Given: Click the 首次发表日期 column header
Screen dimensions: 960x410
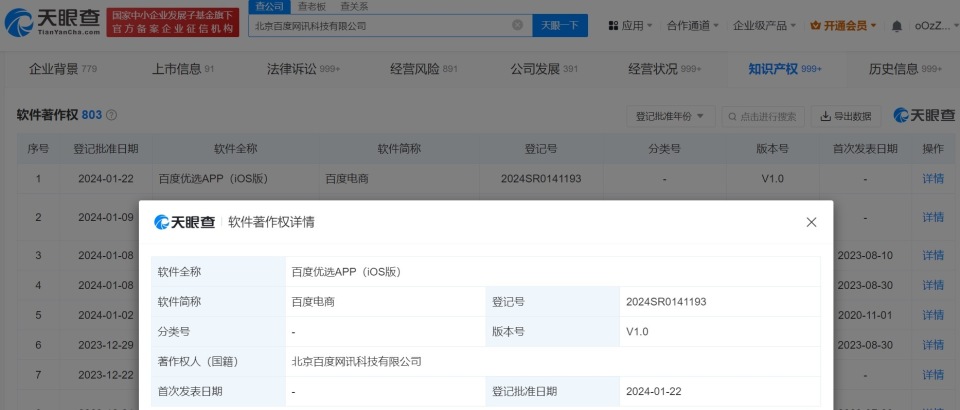Looking at the screenshot, I should (865, 149).
